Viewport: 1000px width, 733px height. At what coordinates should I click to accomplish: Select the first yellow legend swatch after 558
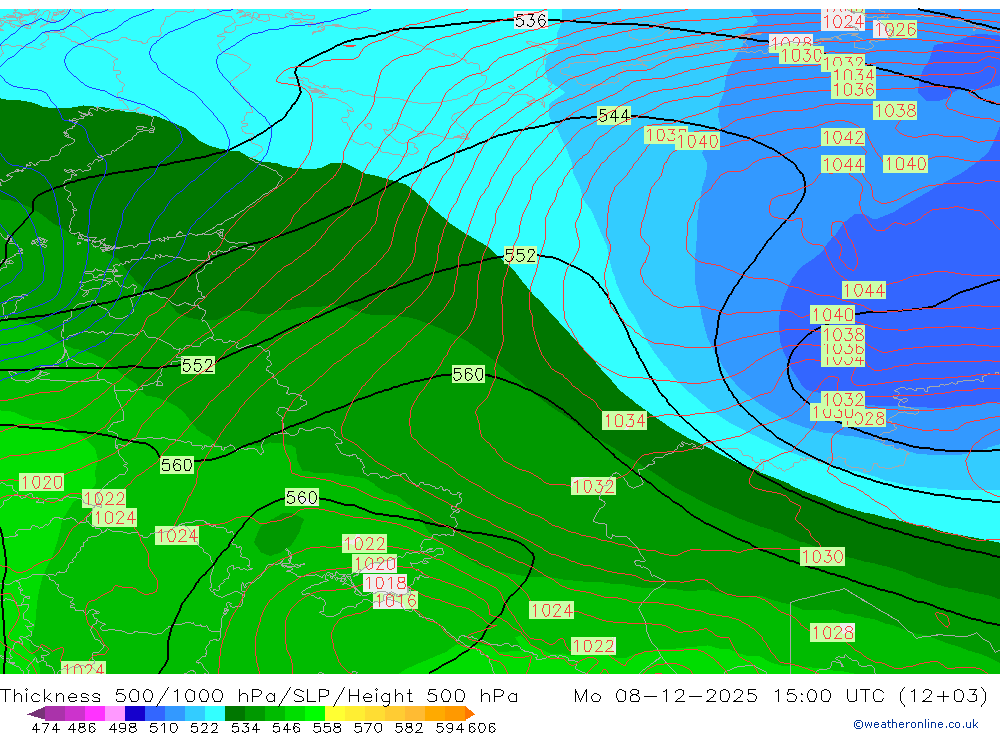335,713
